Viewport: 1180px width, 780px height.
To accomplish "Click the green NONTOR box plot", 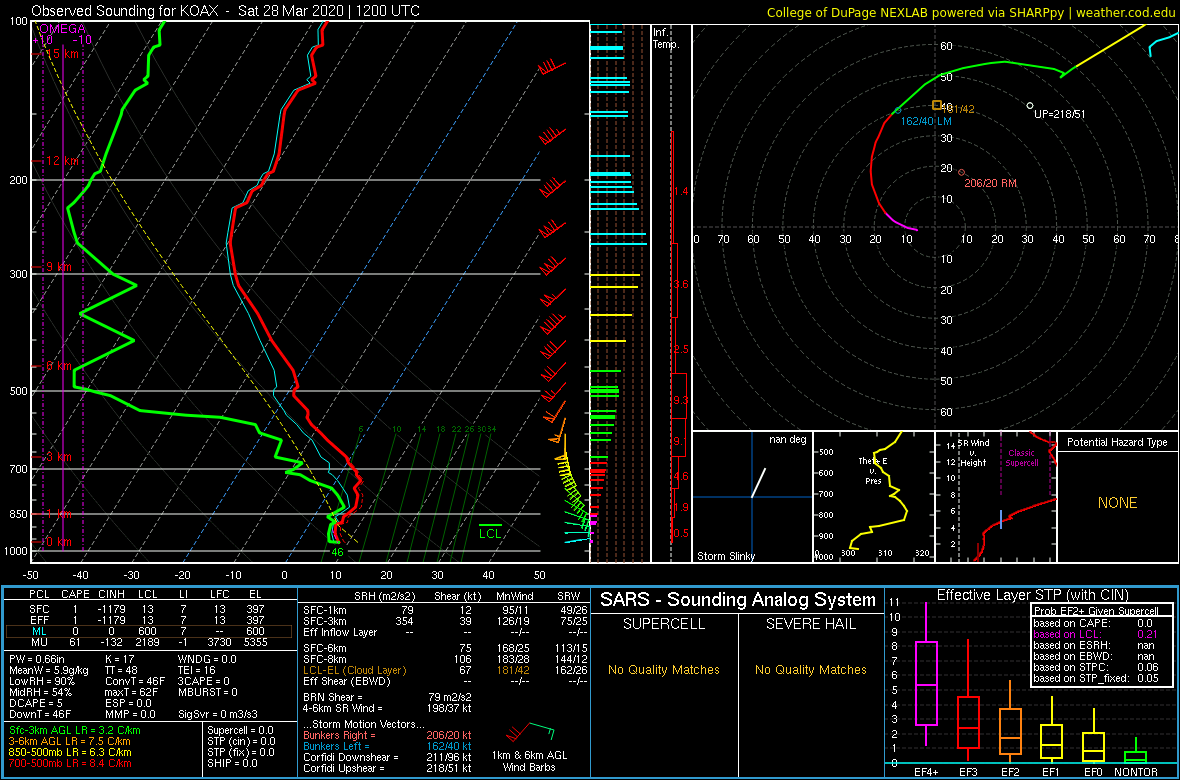I will pyautogui.click(x=1136, y=750).
